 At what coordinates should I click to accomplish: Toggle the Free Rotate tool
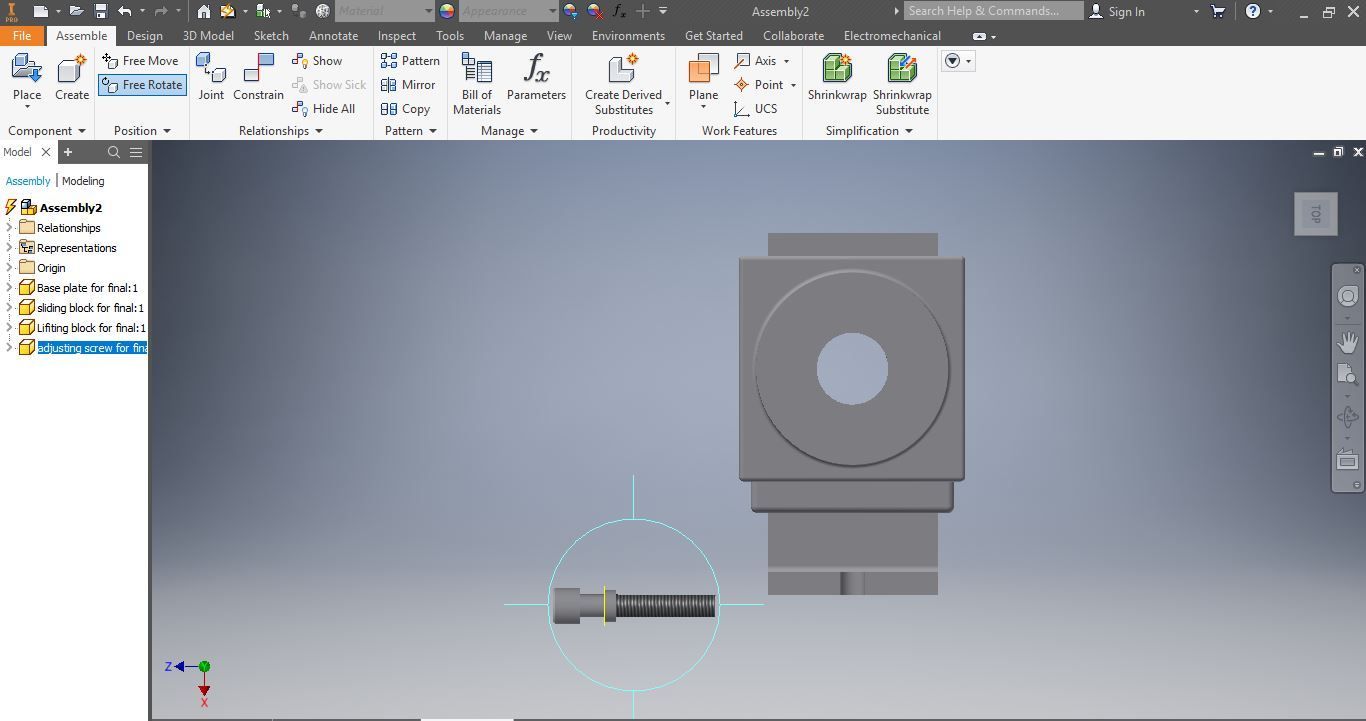[x=142, y=85]
